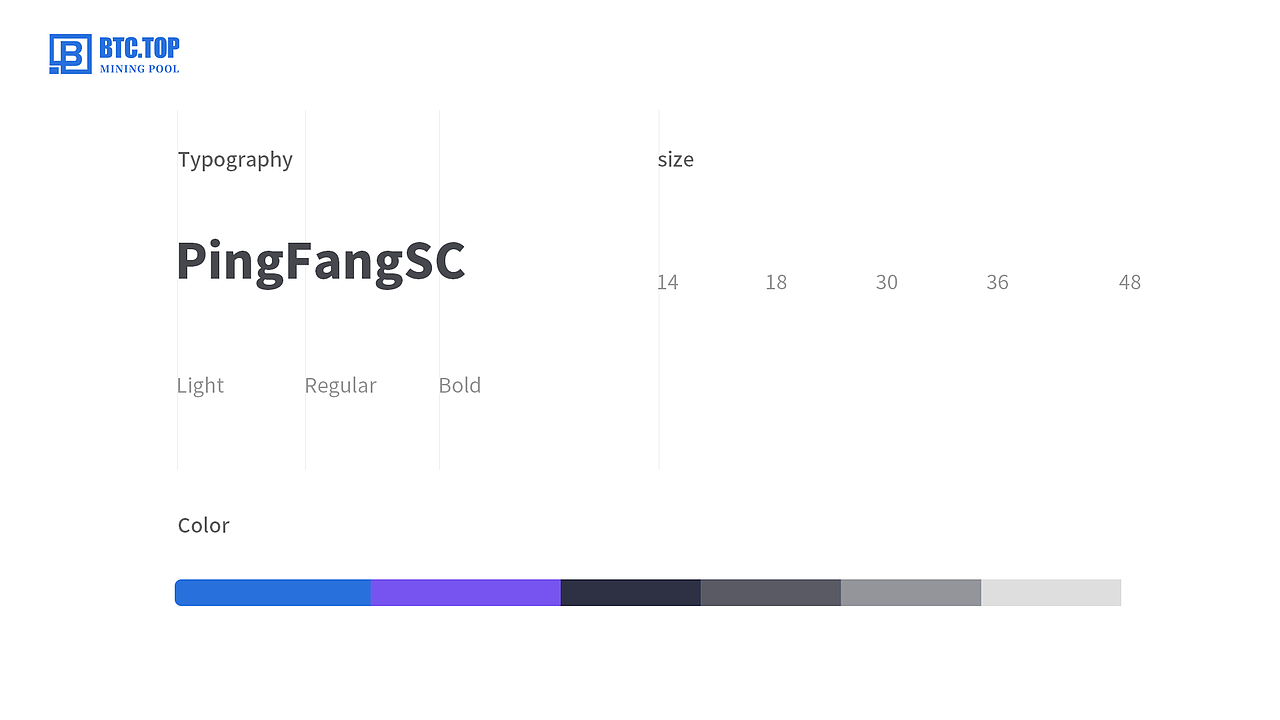This screenshot has width=1280, height=720.
Task: Select font size 30
Action: pos(886,283)
